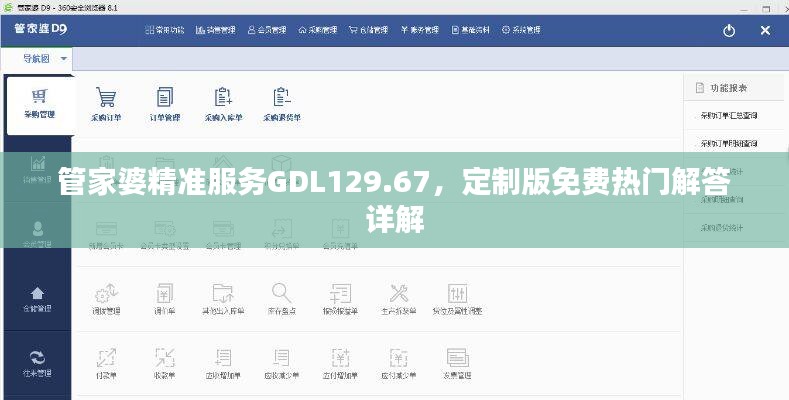Click the 管家婆D9 logo
Viewport: 789px width, 400px height.
pyautogui.click(x=40, y=29)
